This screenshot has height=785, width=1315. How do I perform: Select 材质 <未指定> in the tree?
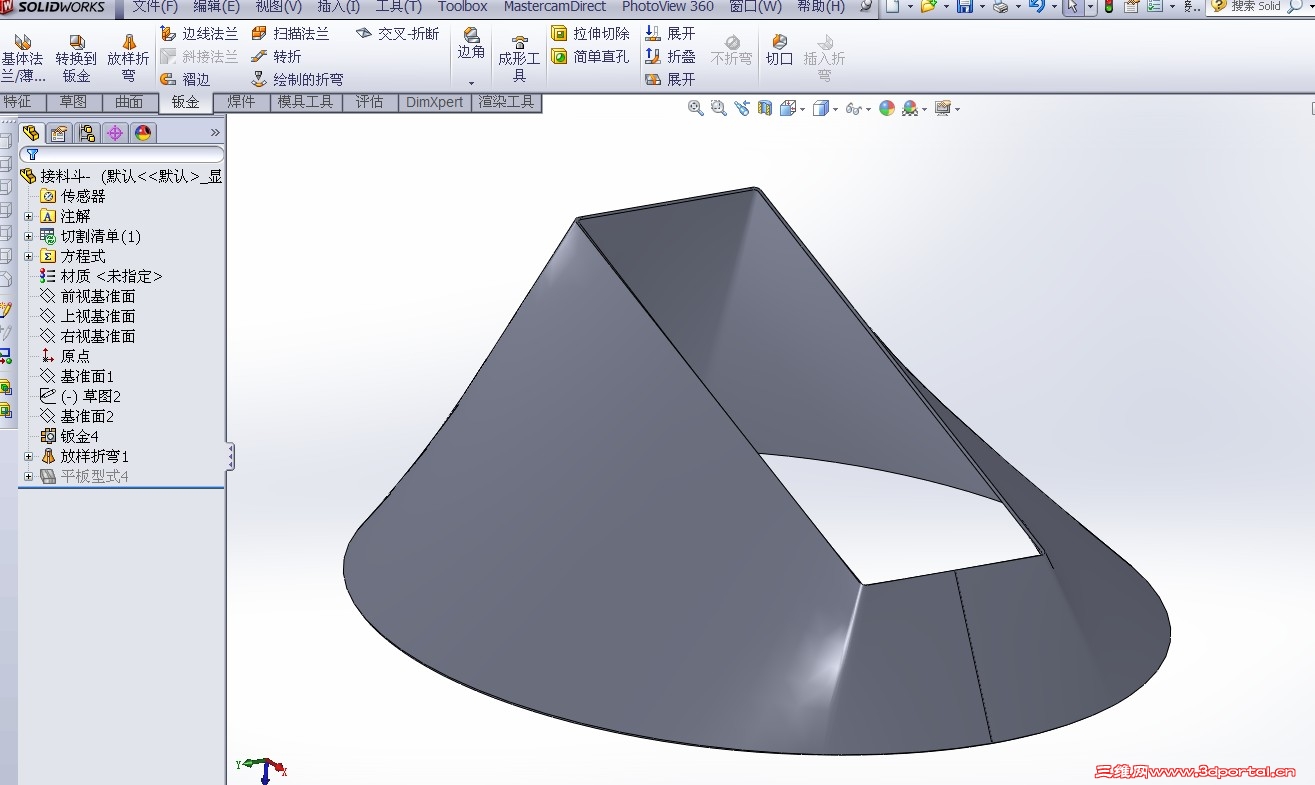pos(111,276)
